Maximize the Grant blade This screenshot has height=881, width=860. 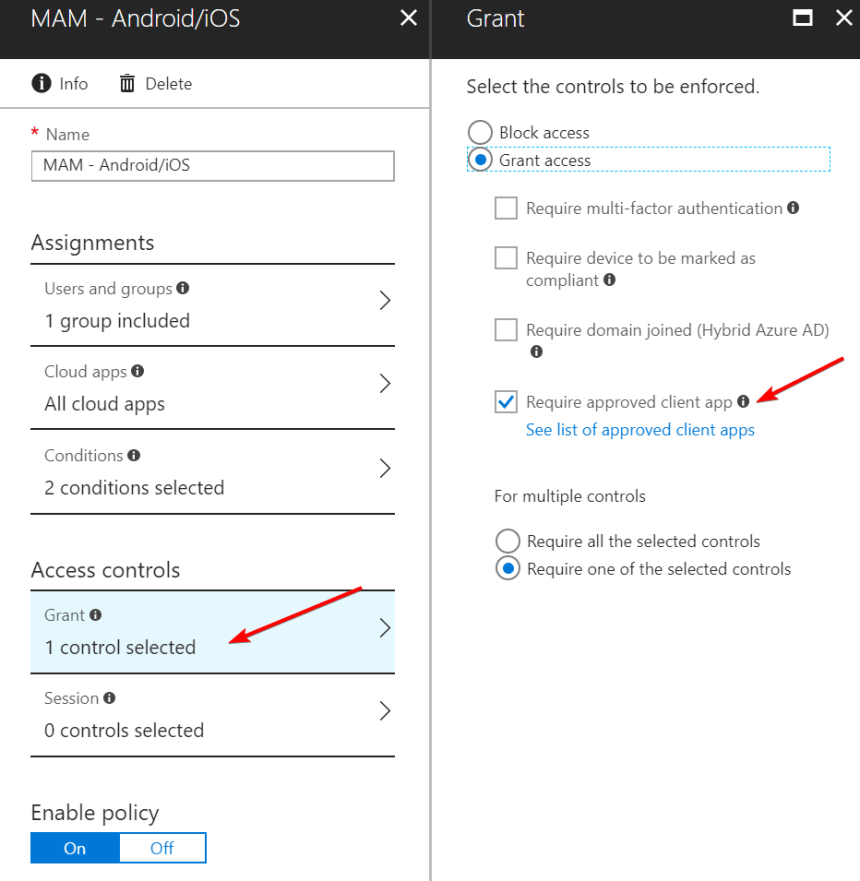click(802, 17)
